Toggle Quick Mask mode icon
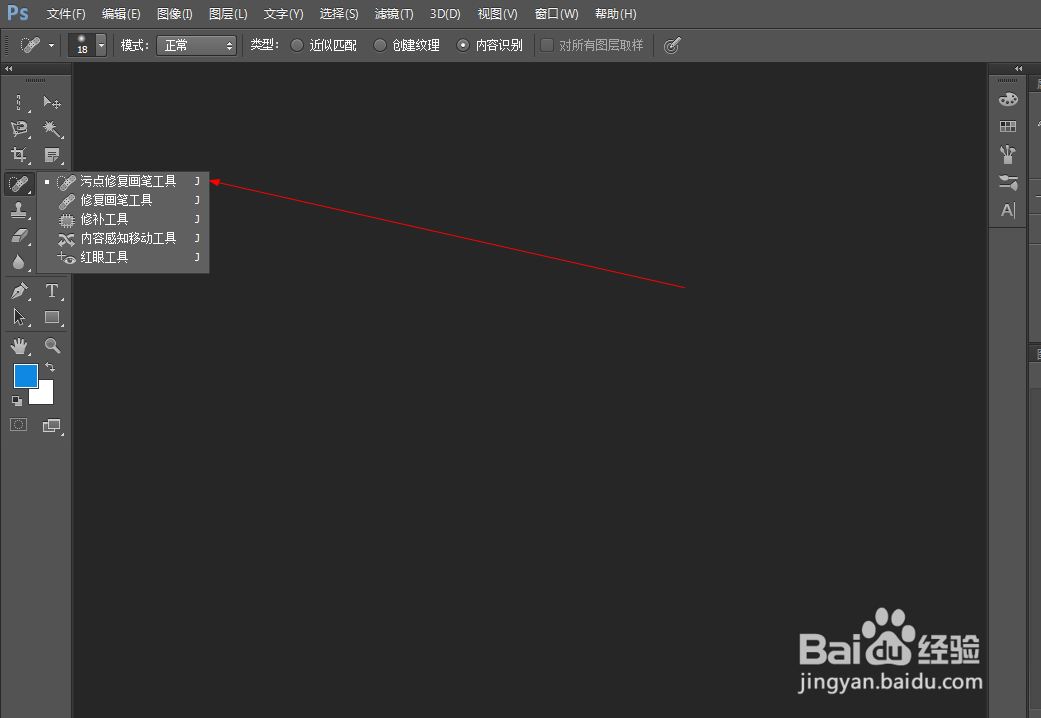The width and height of the screenshot is (1041, 718). click(x=19, y=425)
